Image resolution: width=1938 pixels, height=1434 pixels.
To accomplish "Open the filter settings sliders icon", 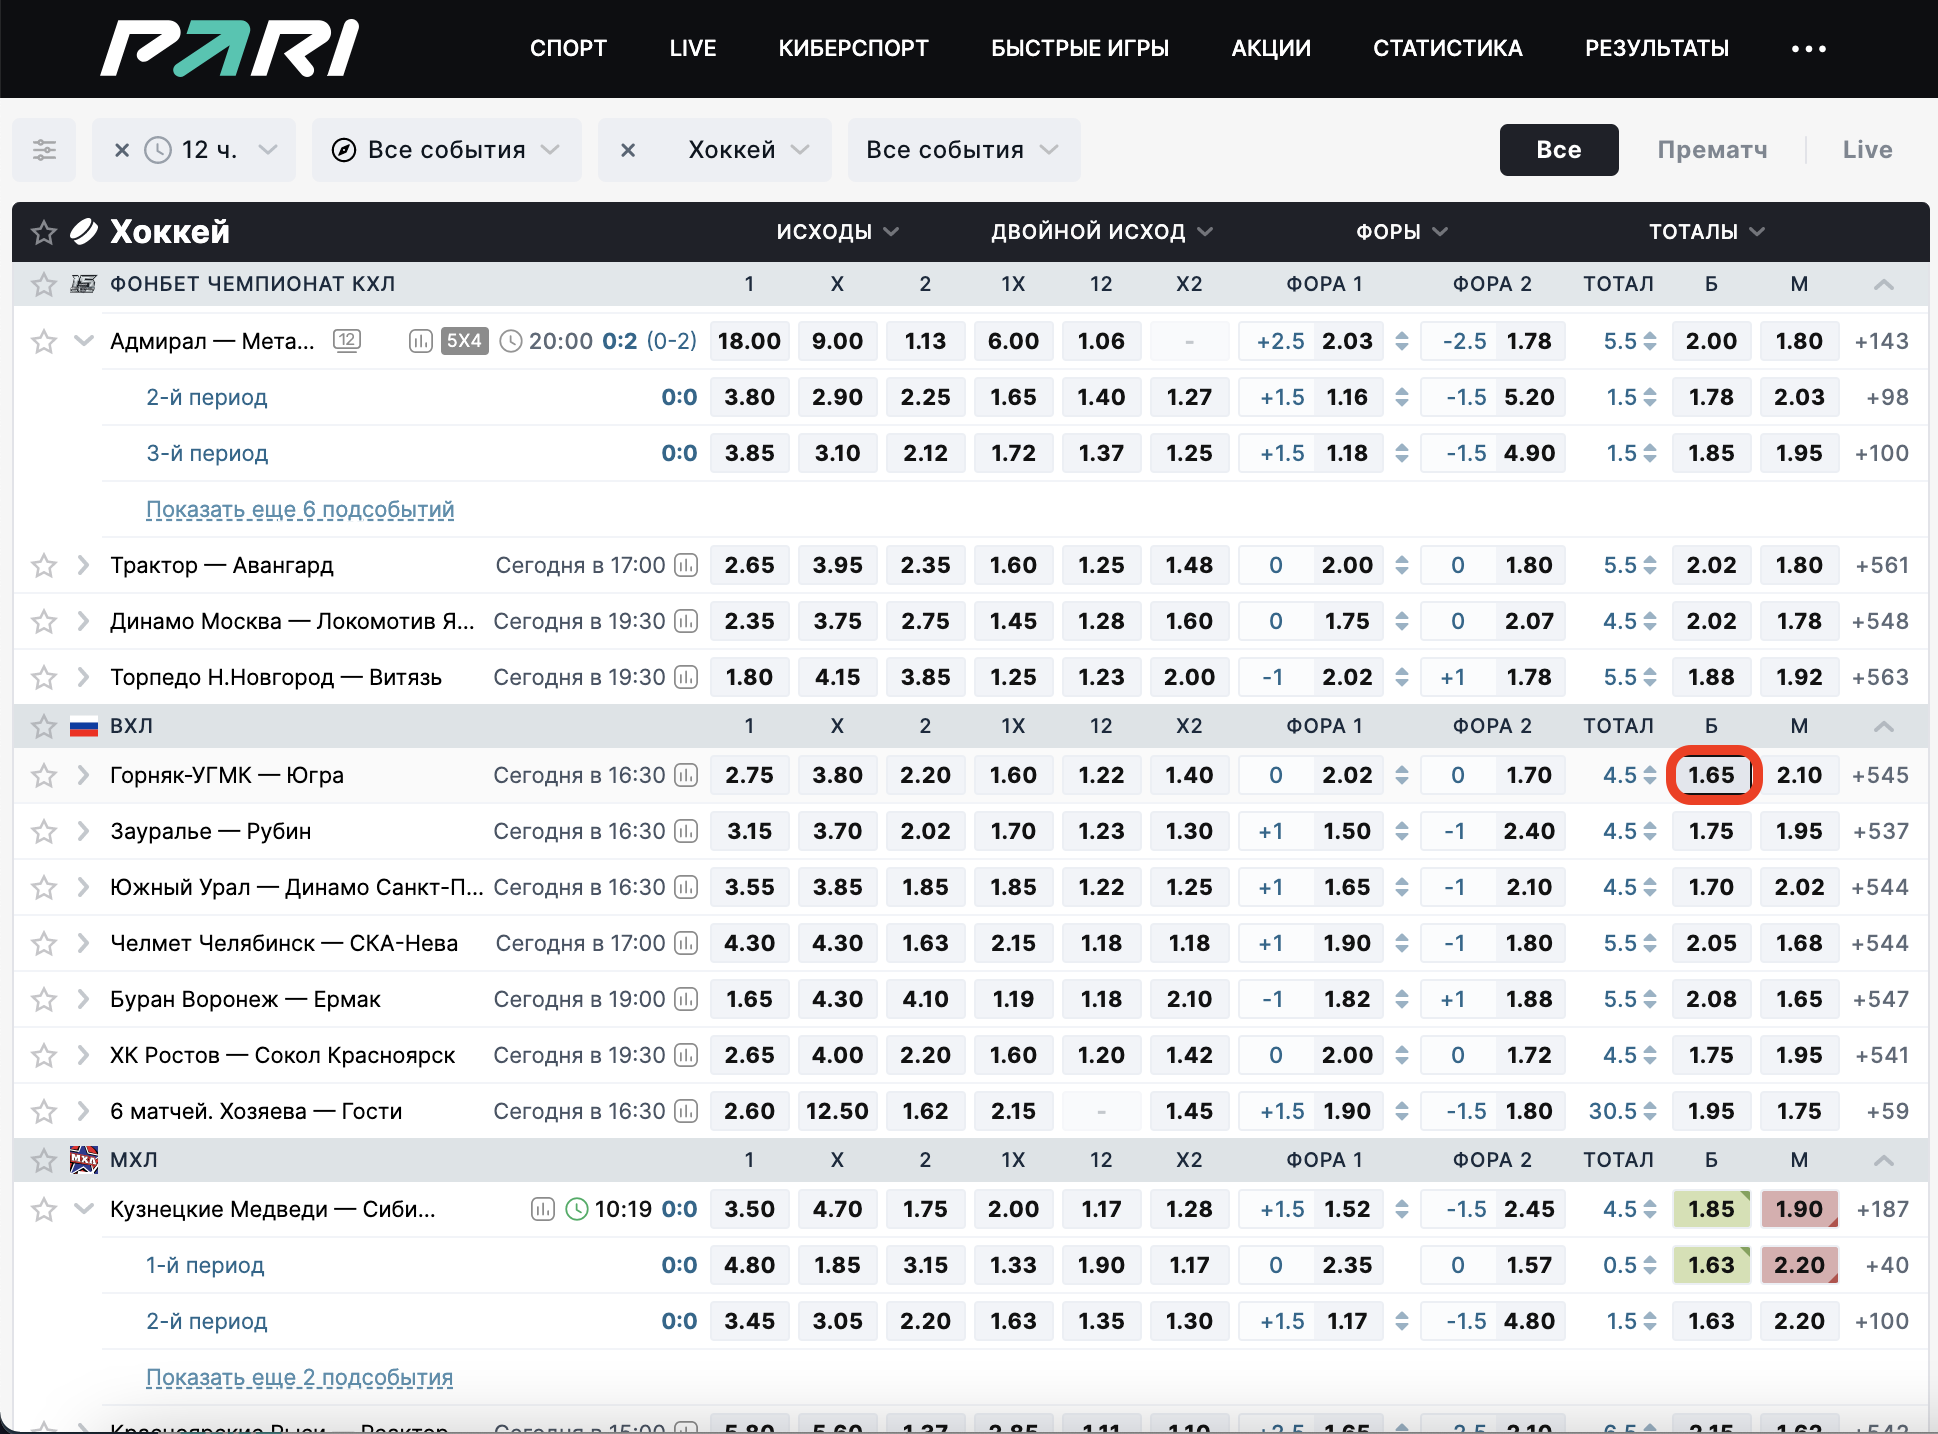I will (x=44, y=150).
